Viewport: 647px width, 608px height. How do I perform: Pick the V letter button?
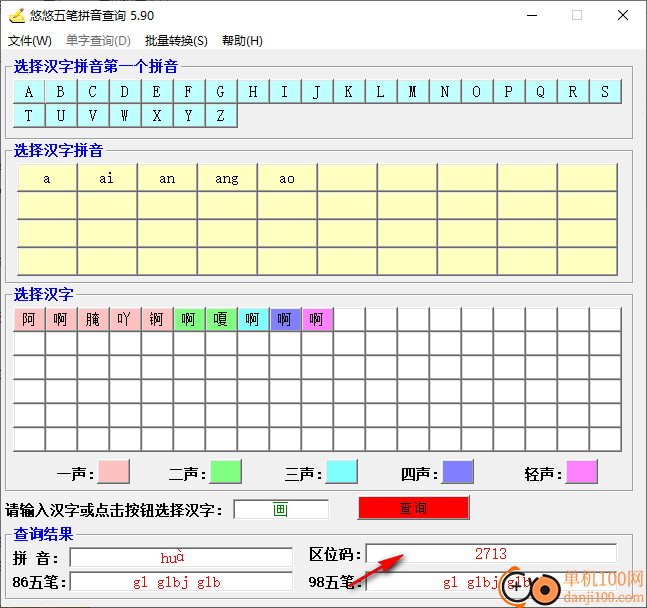pyautogui.click(x=93, y=116)
